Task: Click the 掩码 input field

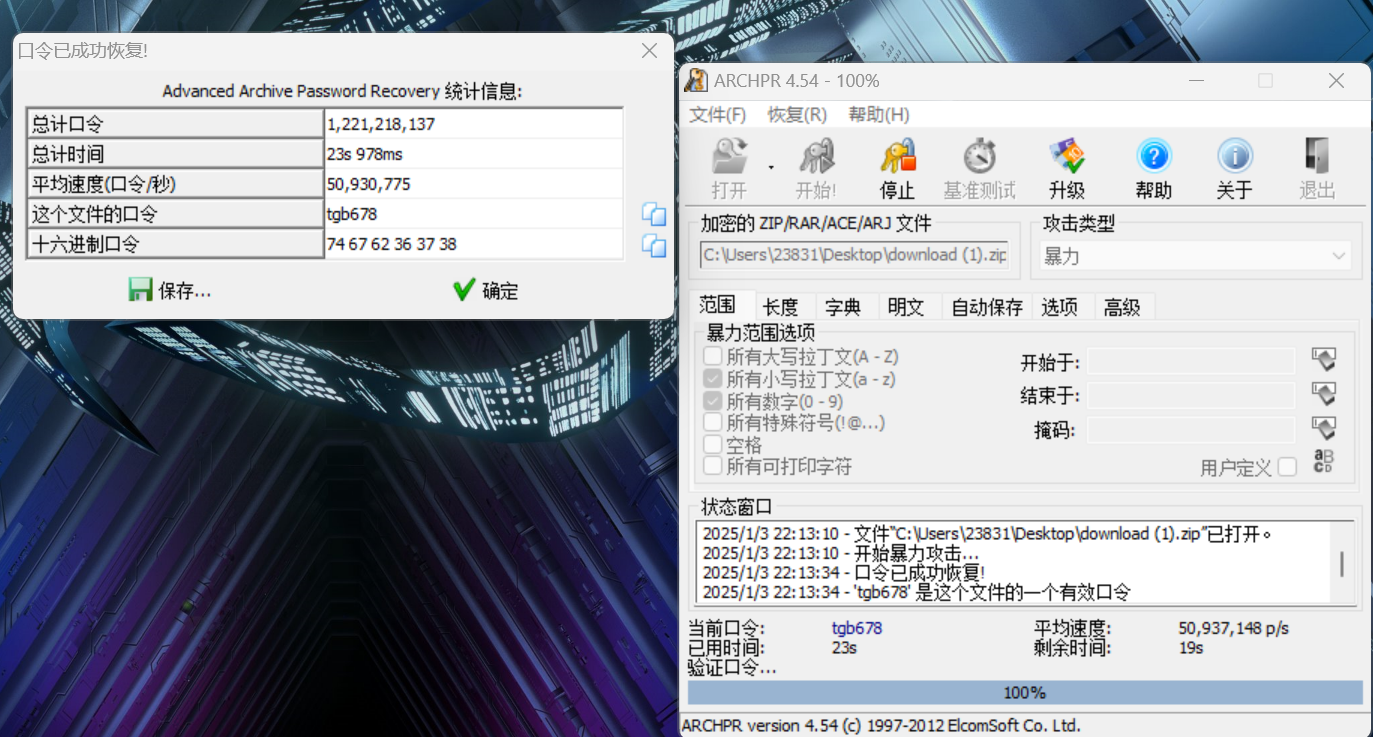Action: click(1191, 430)
